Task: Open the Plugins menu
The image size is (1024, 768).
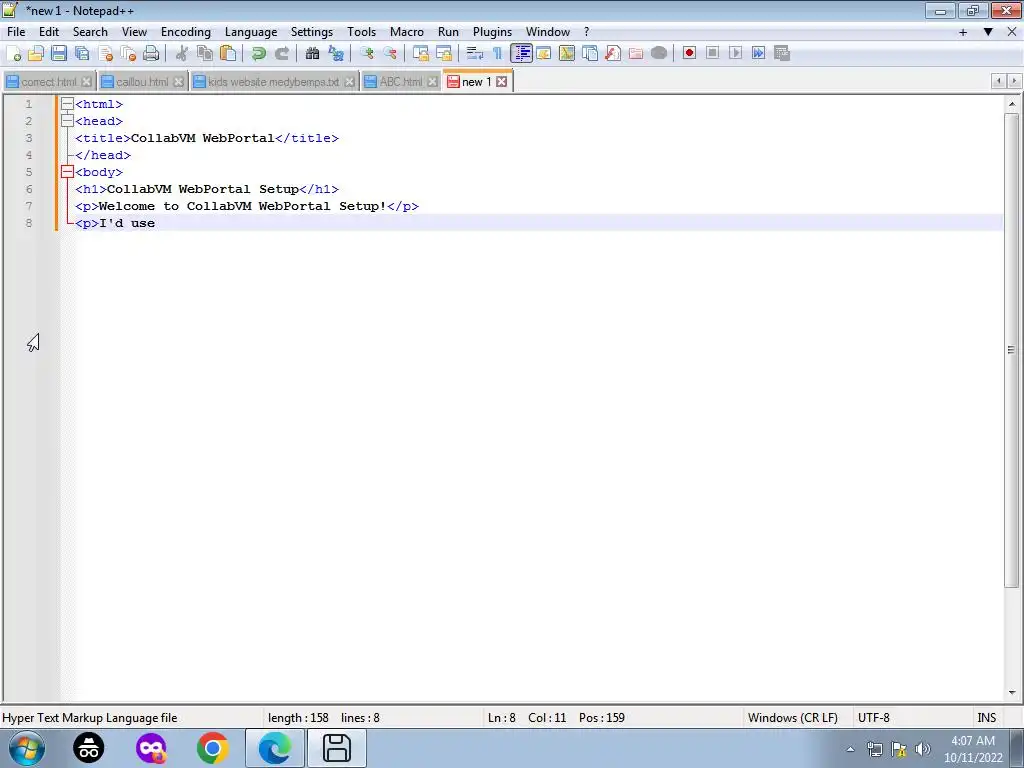Action: pyautogui.click(x=492, y=32)
